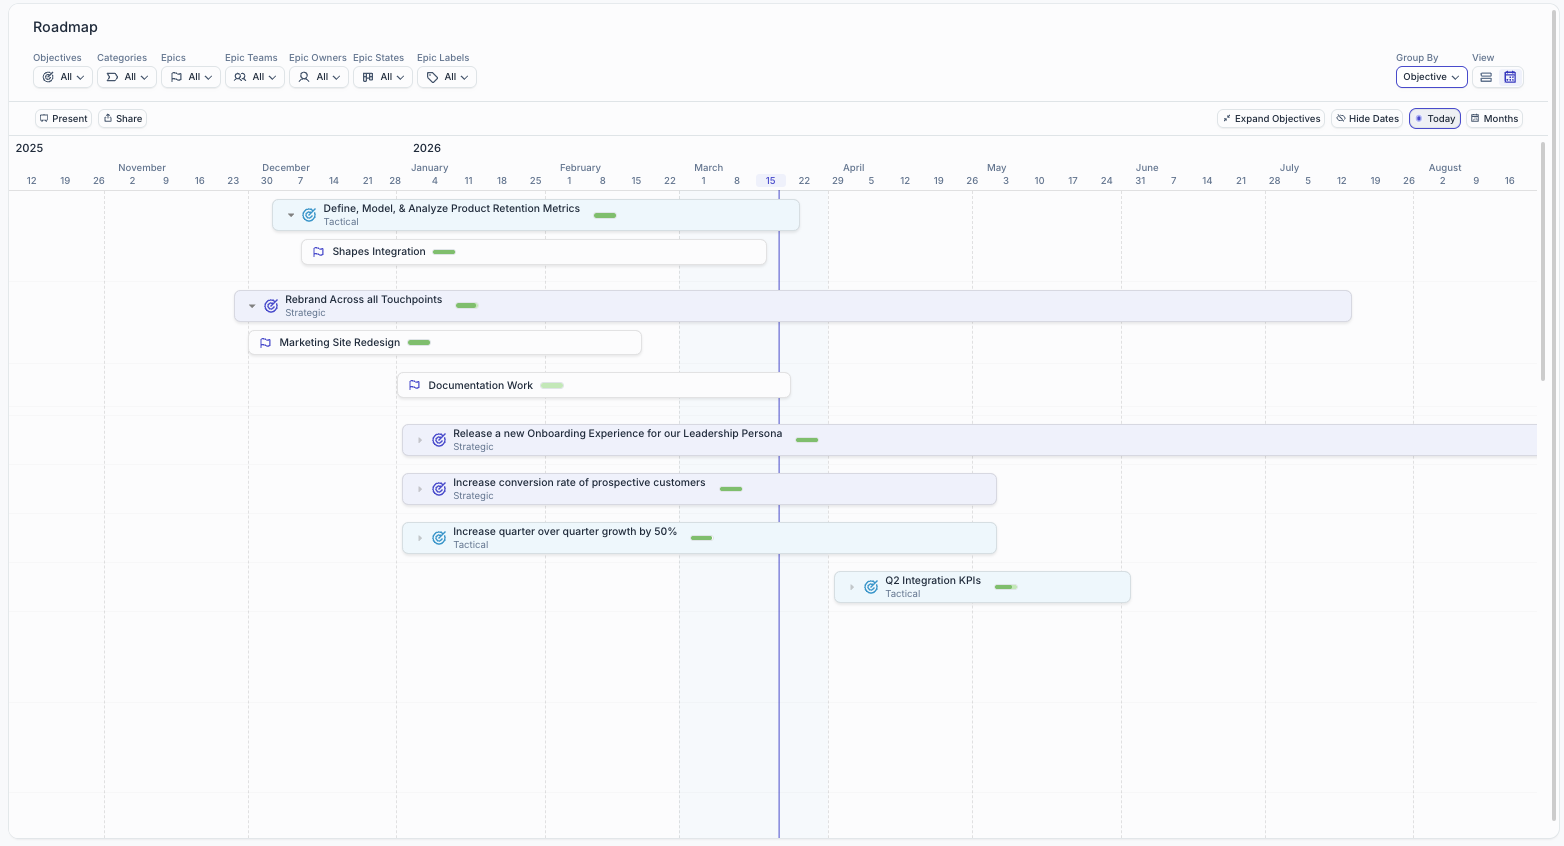Click progress bar on Documentation Work epic

pos(552,385)
